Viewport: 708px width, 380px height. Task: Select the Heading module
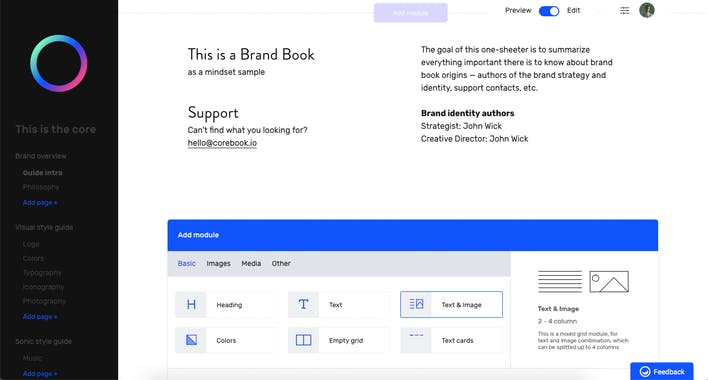(226, 305)
